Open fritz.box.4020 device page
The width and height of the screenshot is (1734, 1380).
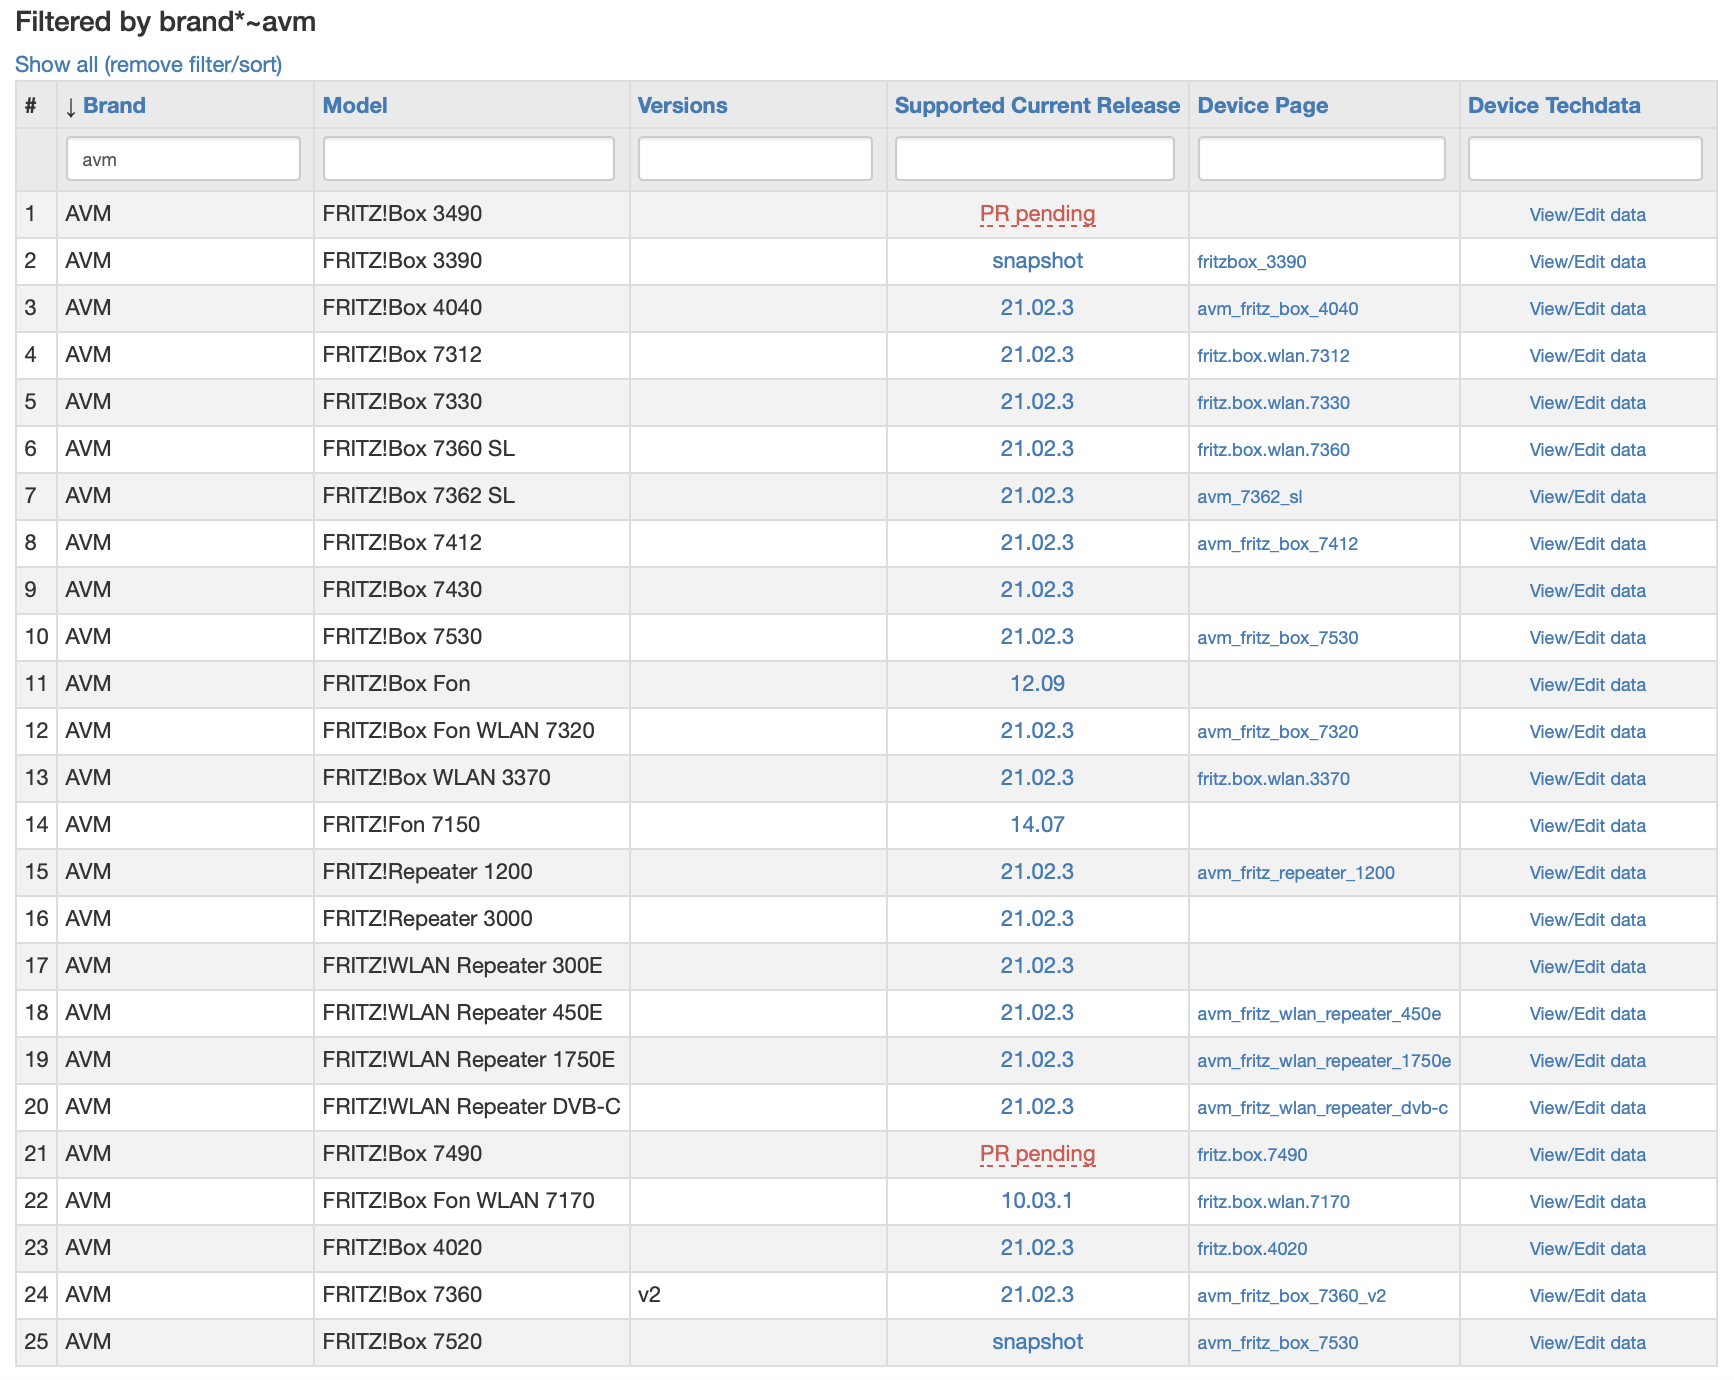click(x=1252, y=1249)
